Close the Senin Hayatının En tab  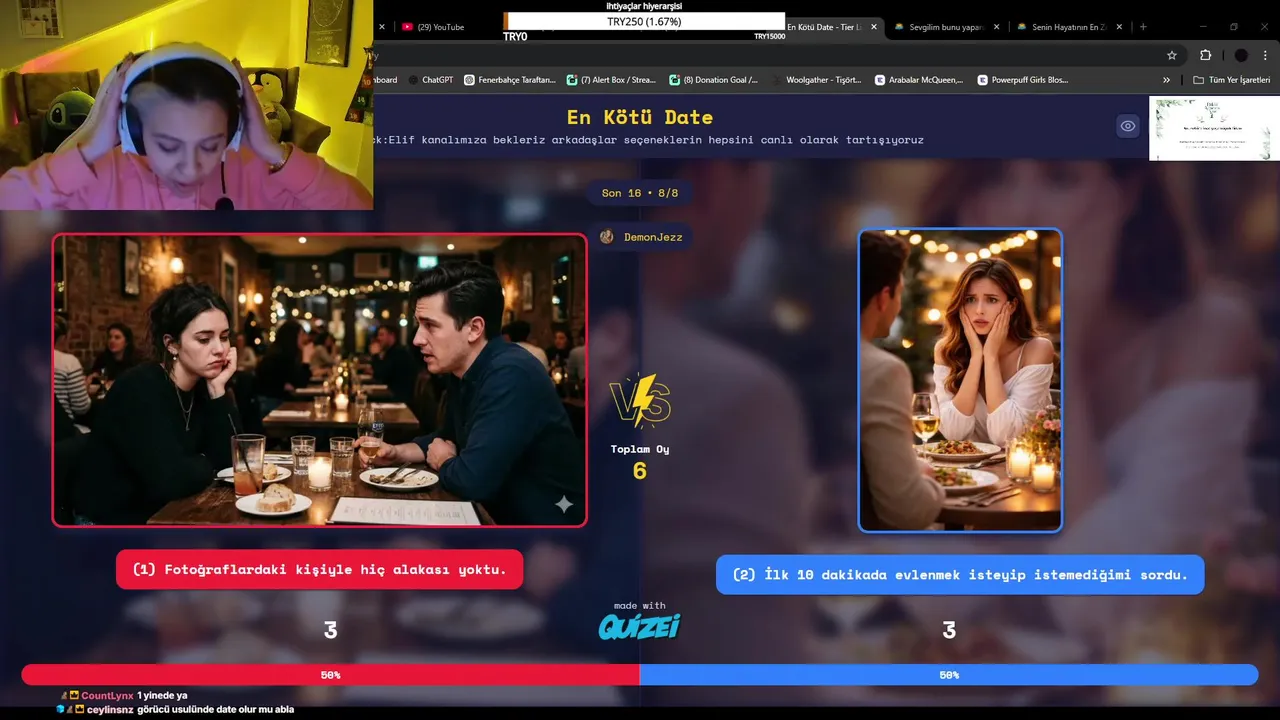point(1119,27)
